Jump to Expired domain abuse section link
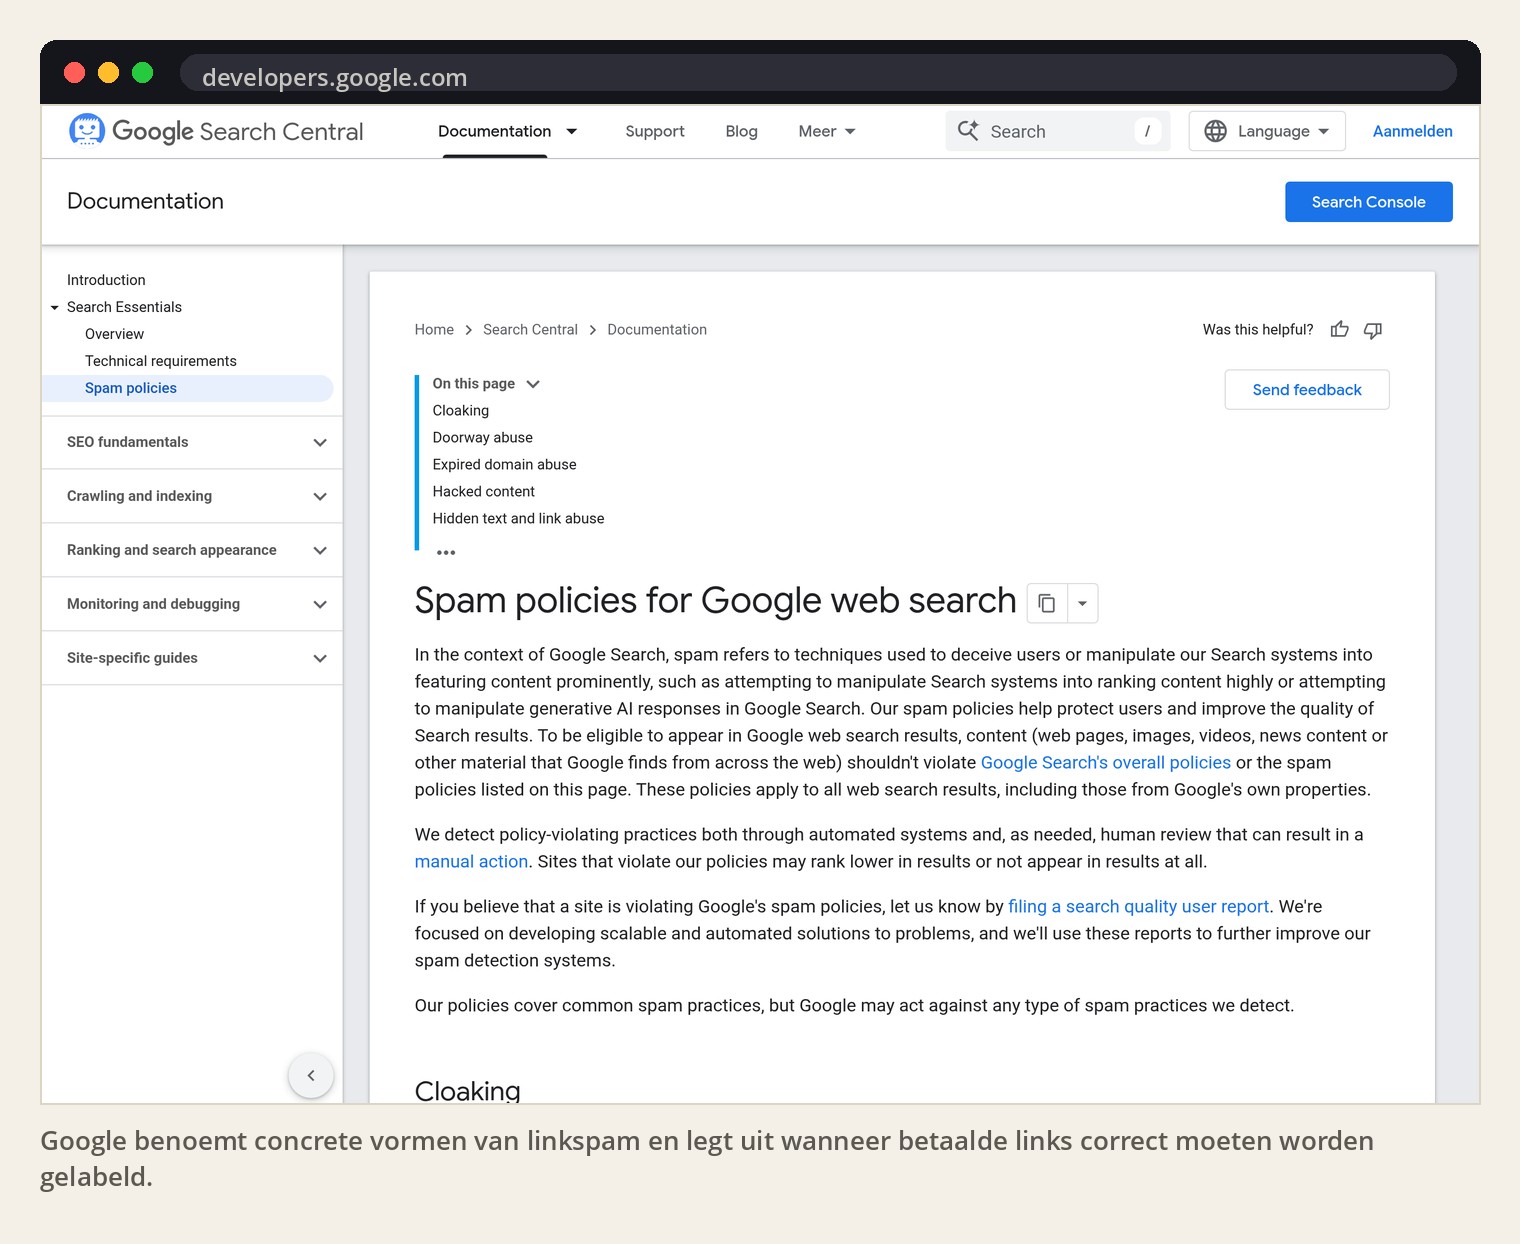 504,465
